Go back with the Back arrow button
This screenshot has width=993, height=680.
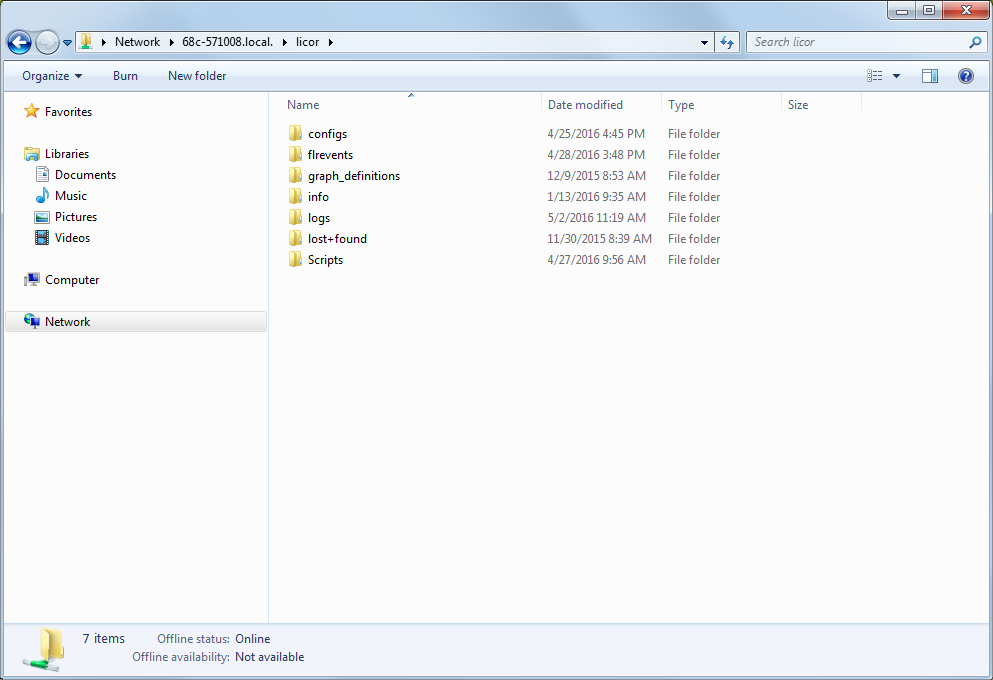click(x=19, y=42)
